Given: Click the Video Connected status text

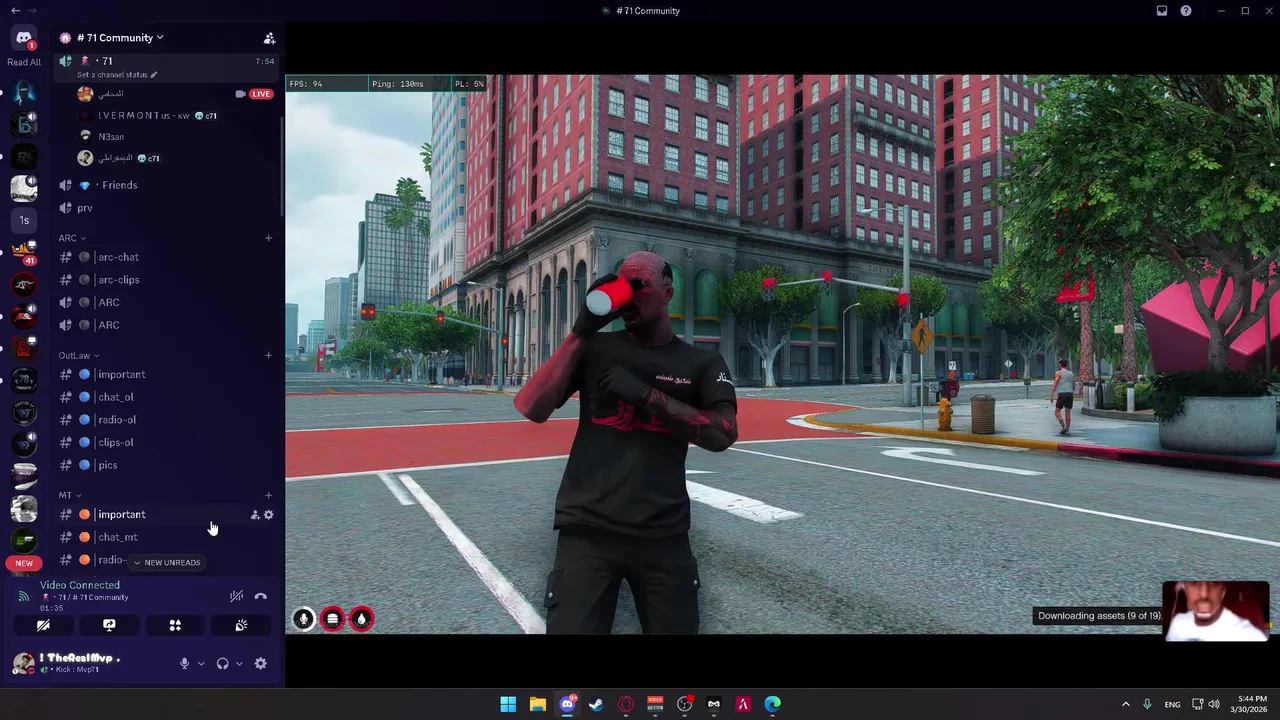Looking at the screenshot, I should pos(80,585).
